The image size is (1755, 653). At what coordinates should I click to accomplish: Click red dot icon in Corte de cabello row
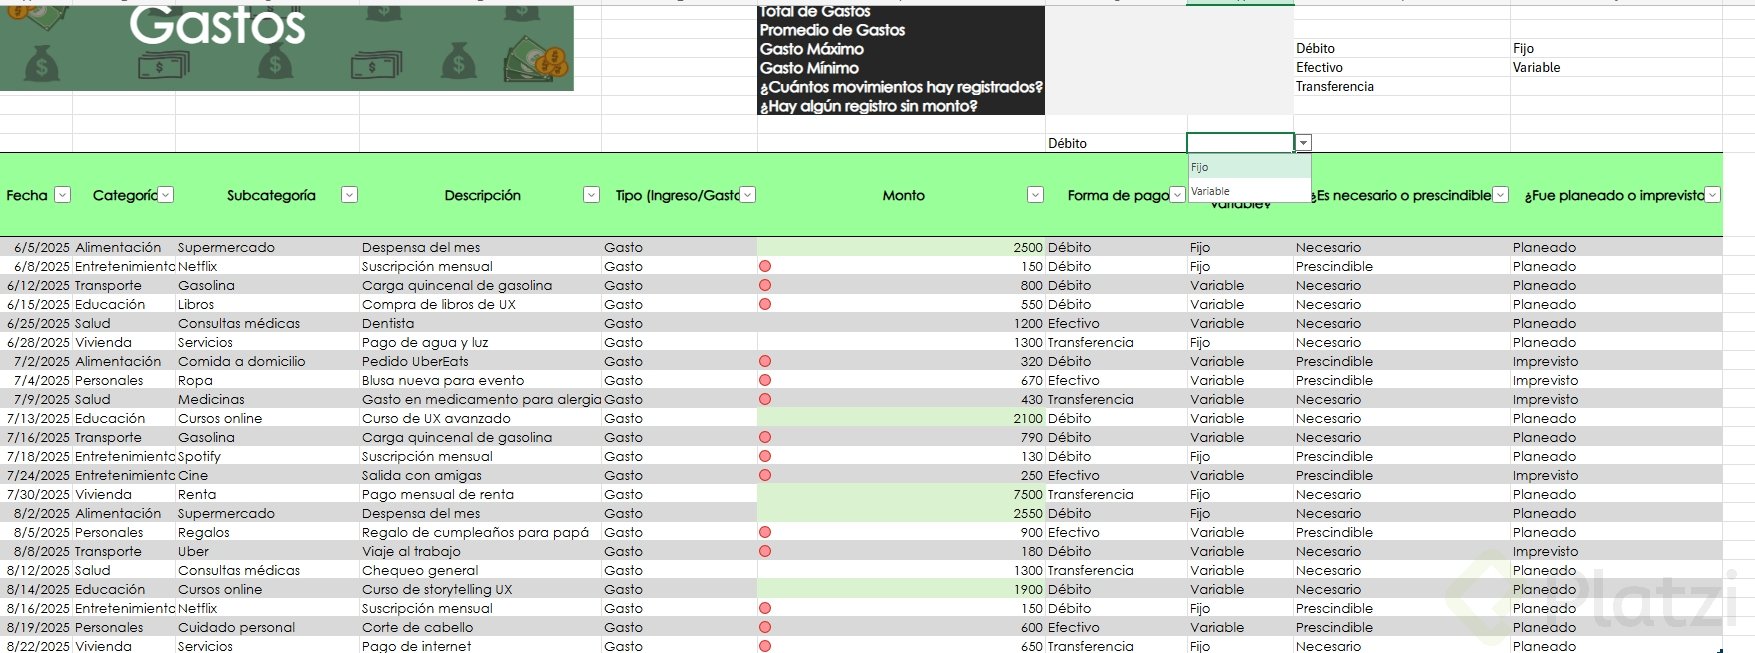pyautogui.click(x=765, y=627)
